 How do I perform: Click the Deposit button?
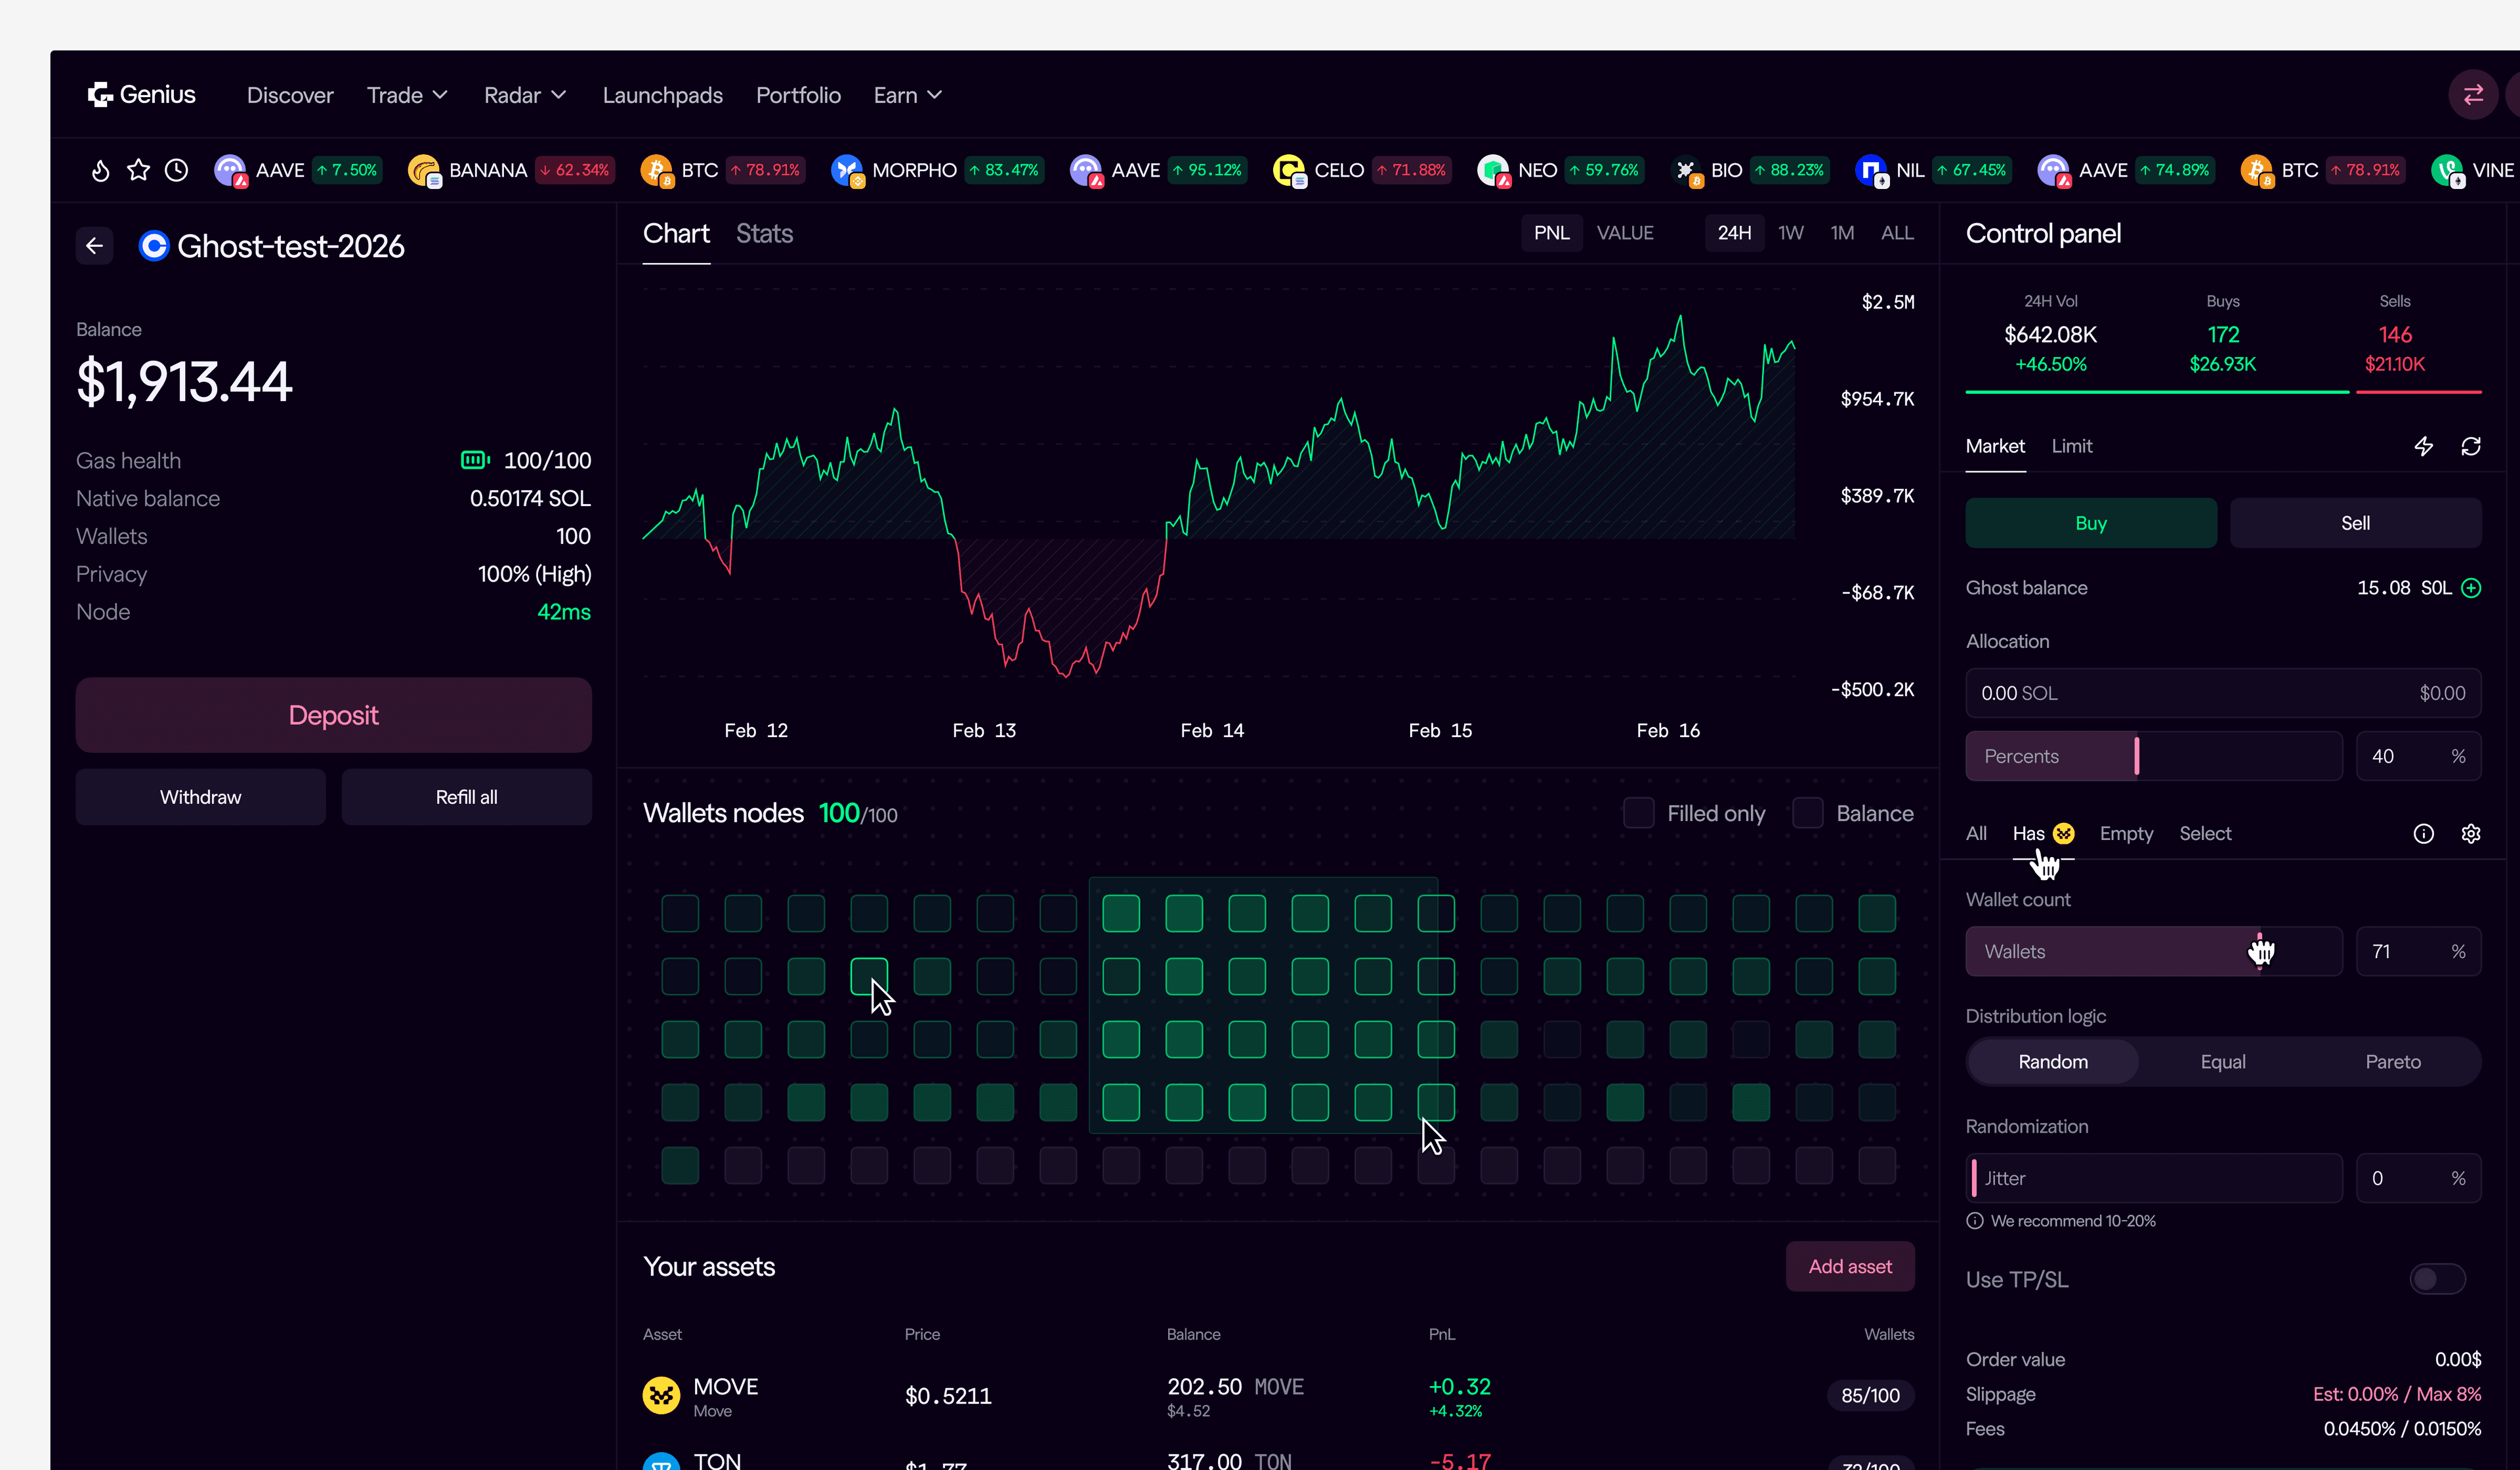(333, 715)
